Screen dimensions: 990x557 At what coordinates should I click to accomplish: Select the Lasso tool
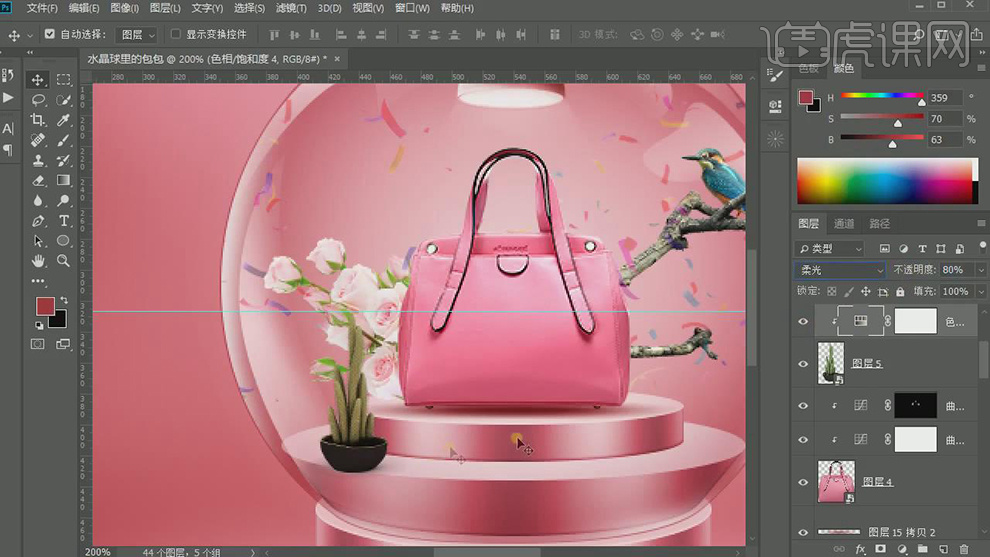coord(38,100)
